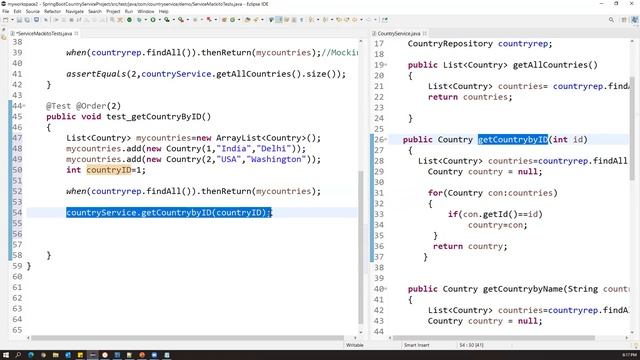Open the New Java Class dropdown arrow
The width and height of the screenshot is (640, 360).
[x=239, y=20]
